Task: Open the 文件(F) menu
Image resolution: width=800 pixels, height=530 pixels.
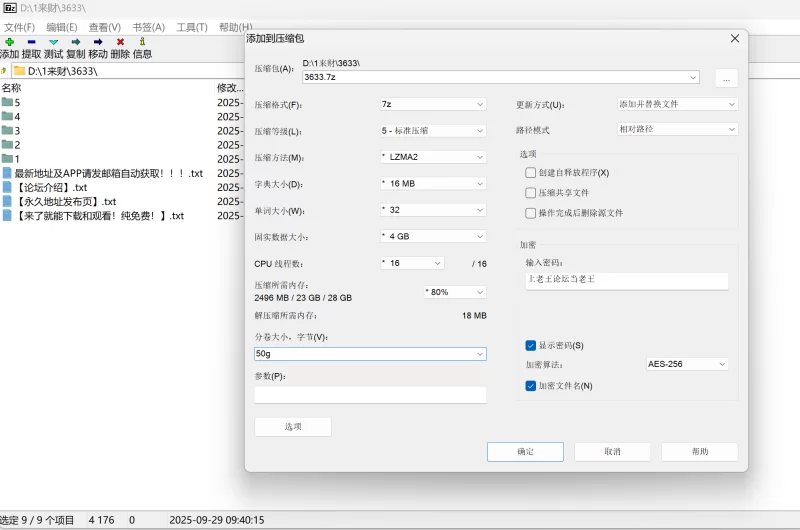Action: point(19,27)
